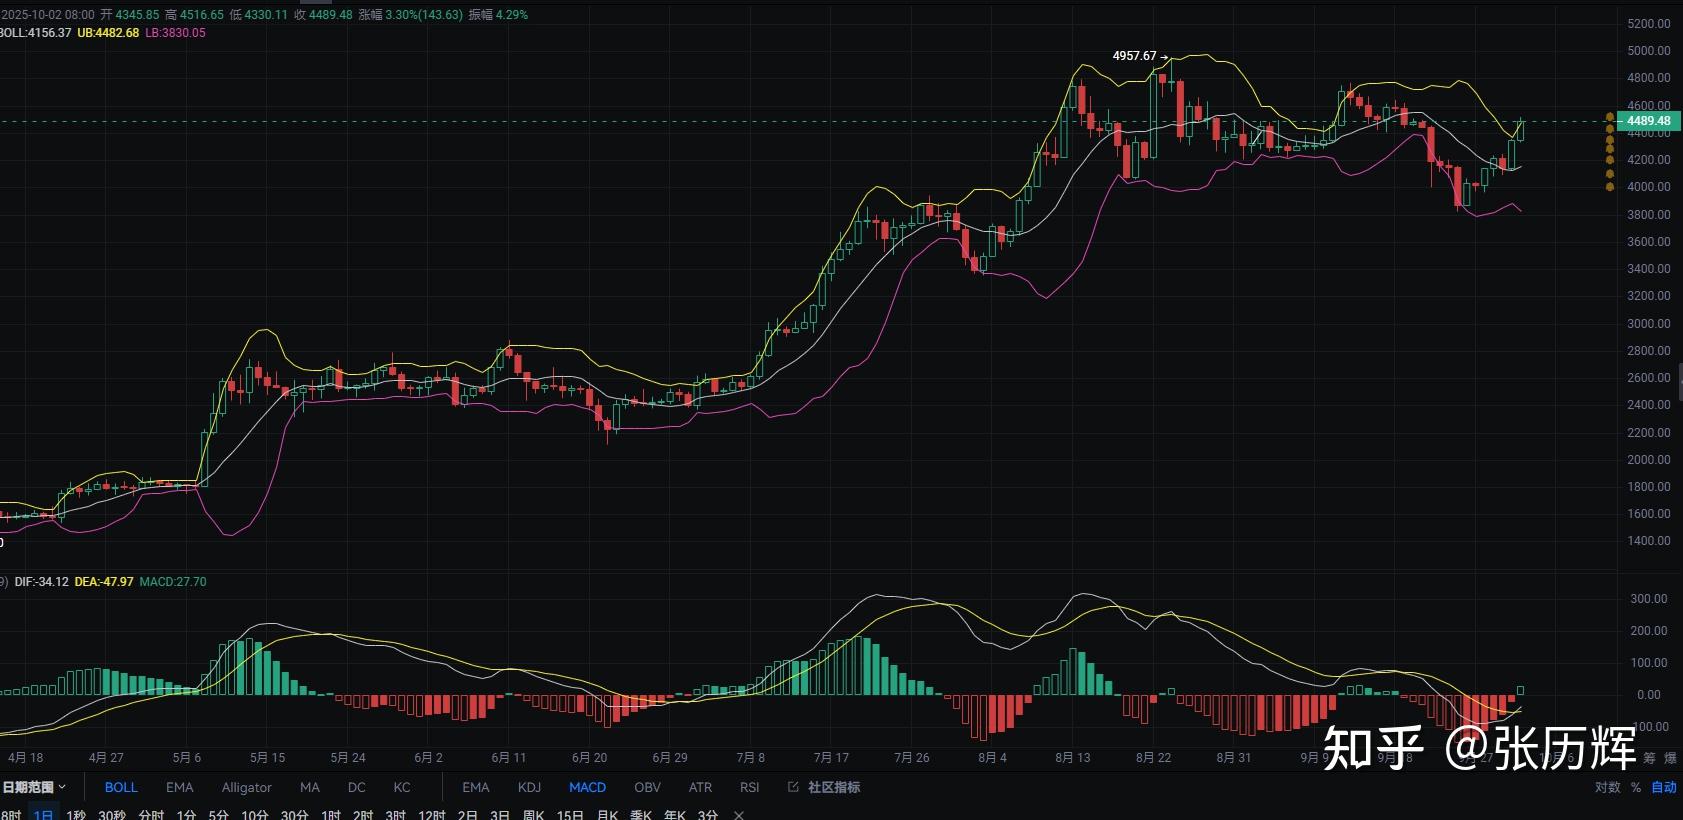Click the topmost orange alert marker by price axis
Screen dimensions: 1683x820
[1609, 118]
